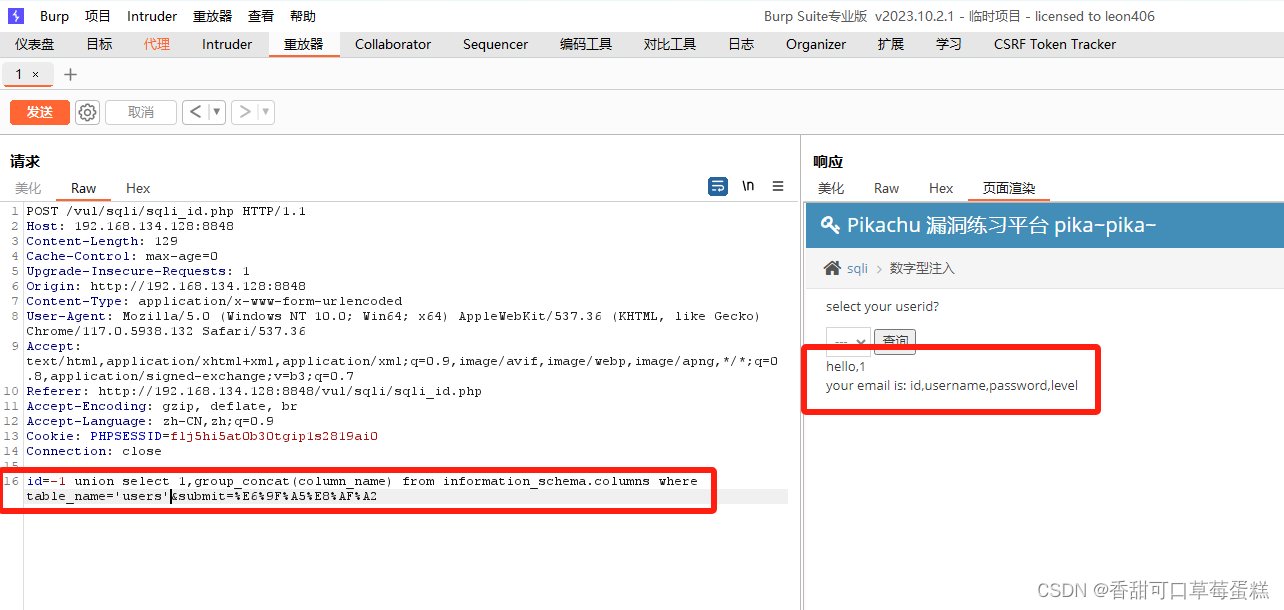1284x610 pixels.
Task: Click the 查询 query button
Action: 895,342
